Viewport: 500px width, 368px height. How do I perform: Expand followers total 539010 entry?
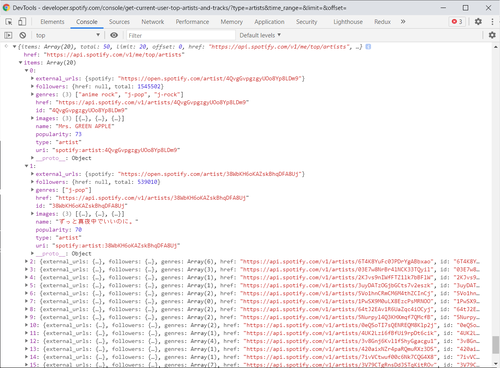(x=32, y=182)
